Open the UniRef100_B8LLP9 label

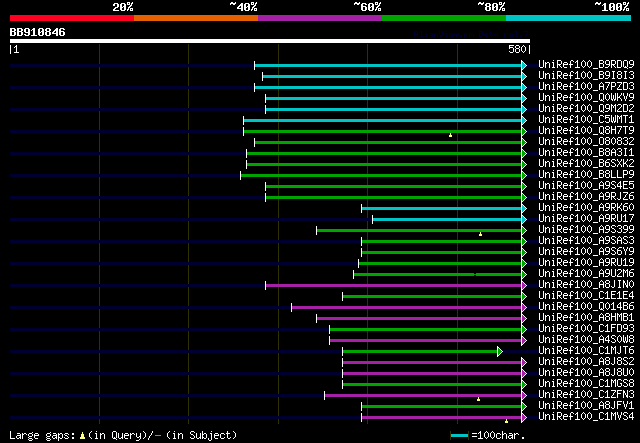pyautogui.click(x=586, y=175)
